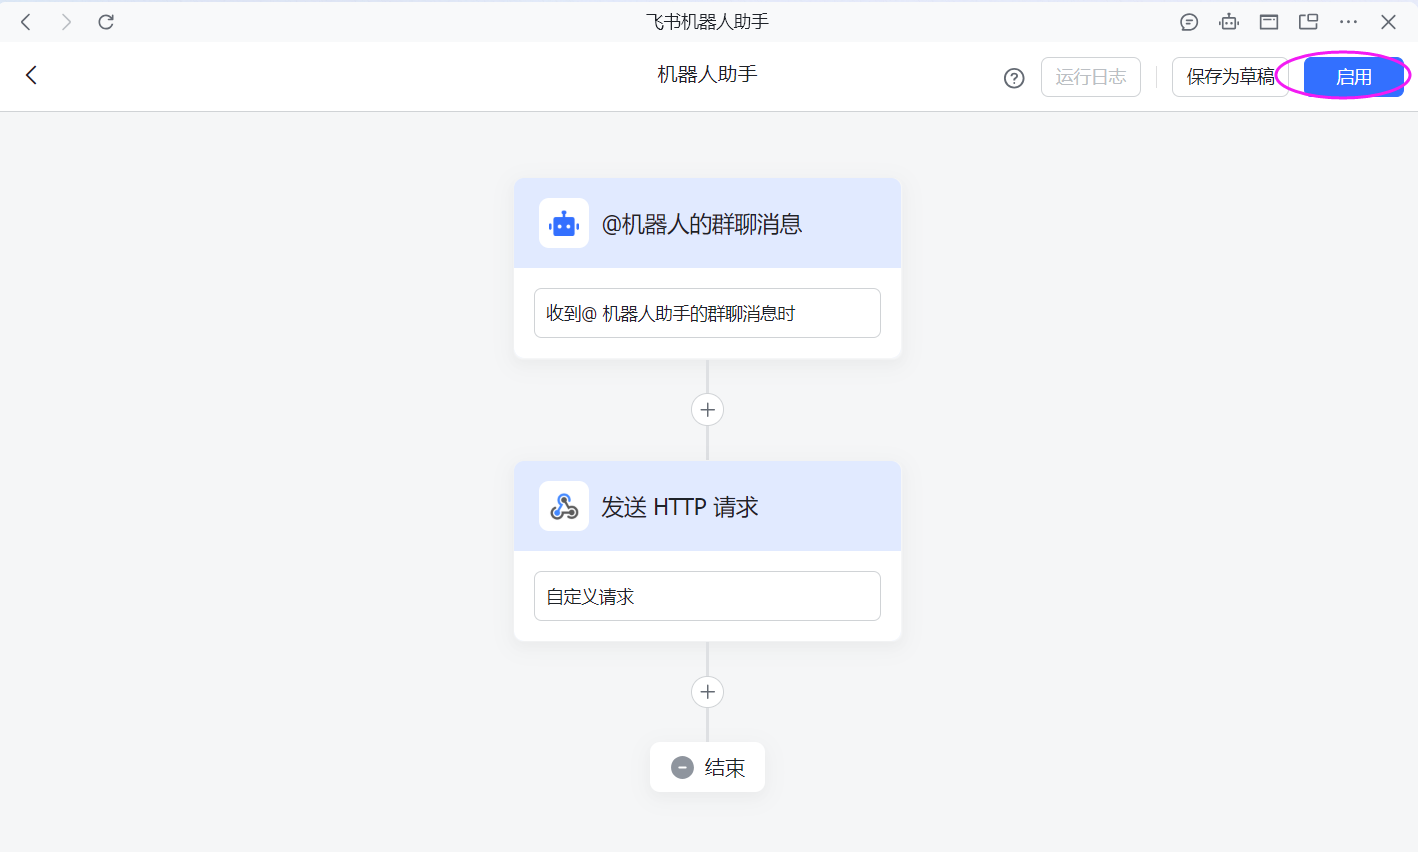
Task: Pop out window with the picture-in-picture icon
Action: [1308, 22]
